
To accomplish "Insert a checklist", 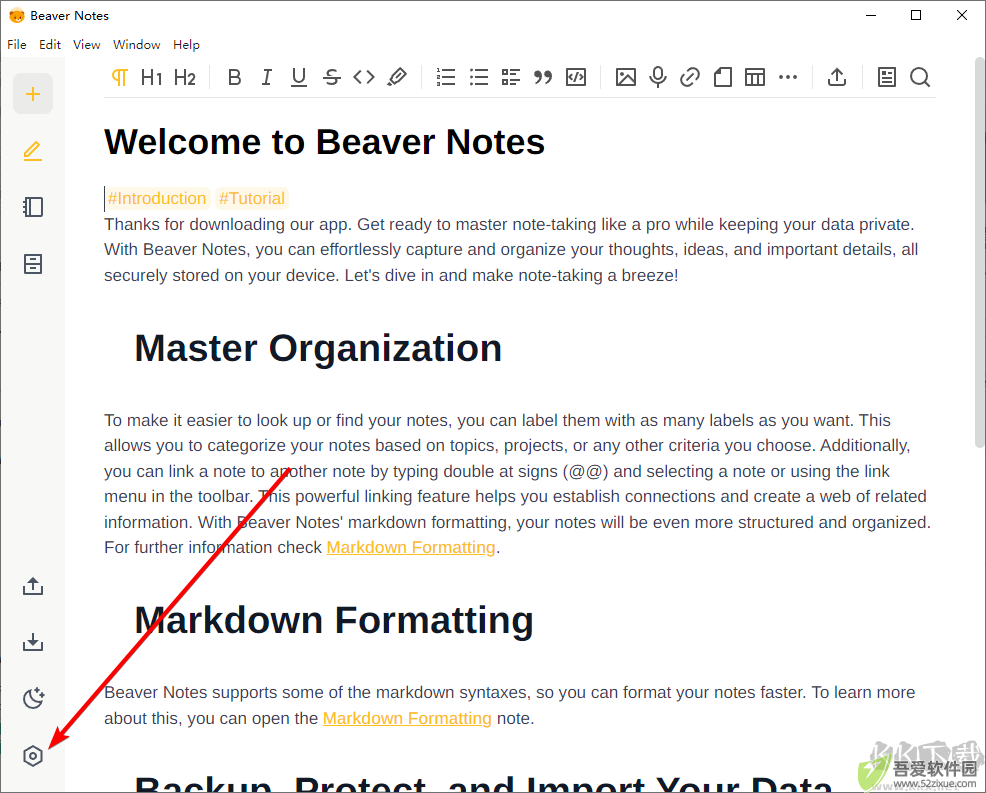I will coord(511,77).
